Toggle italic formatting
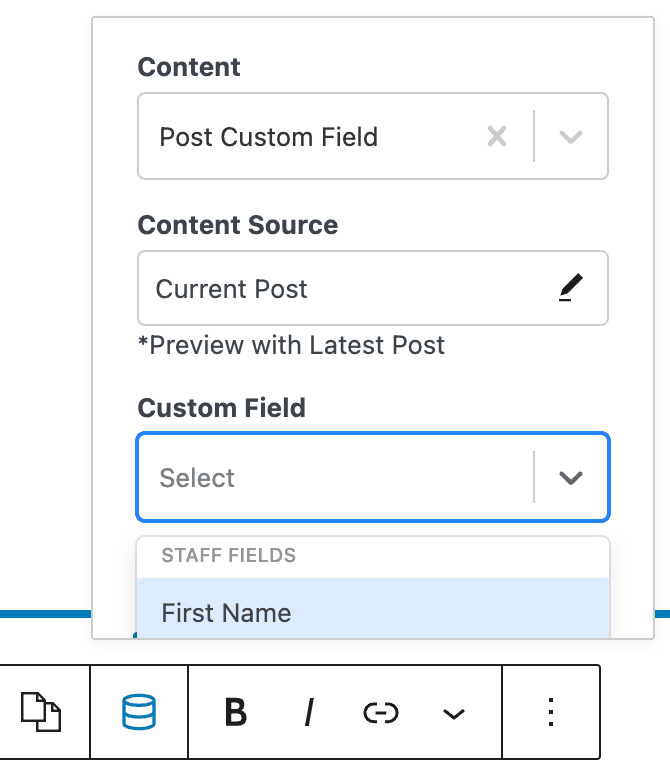 coord(309,712)
